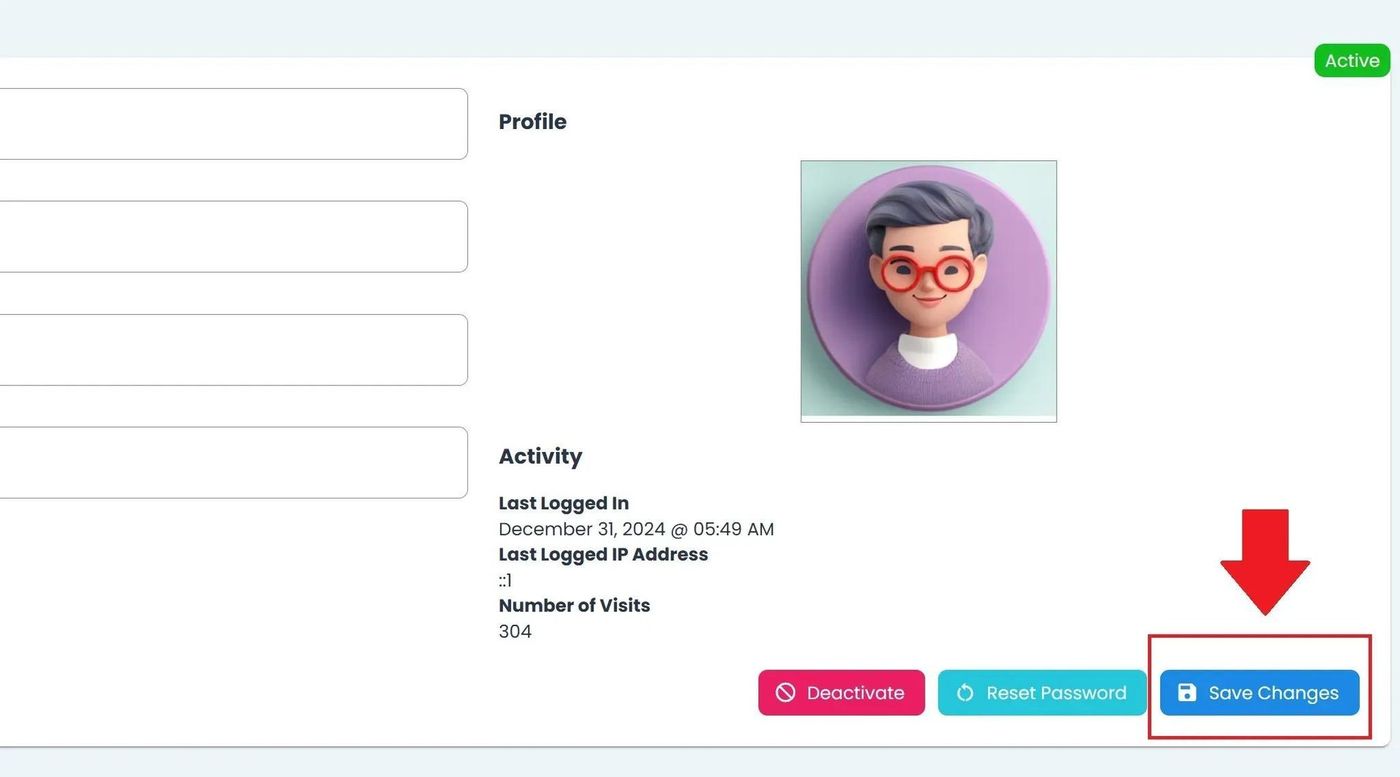Screen dimensions: 1400x777
Task: Click the green Active status badge
Action: [1352, 61]
